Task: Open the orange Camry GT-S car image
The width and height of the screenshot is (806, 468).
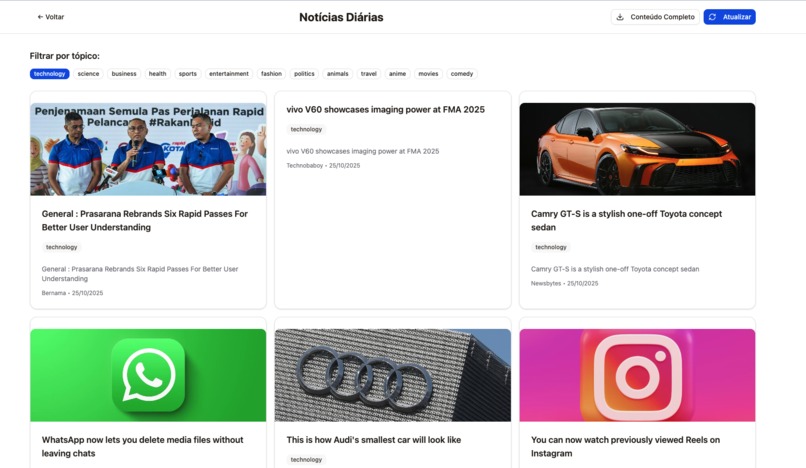Action: tap(637, 149)
